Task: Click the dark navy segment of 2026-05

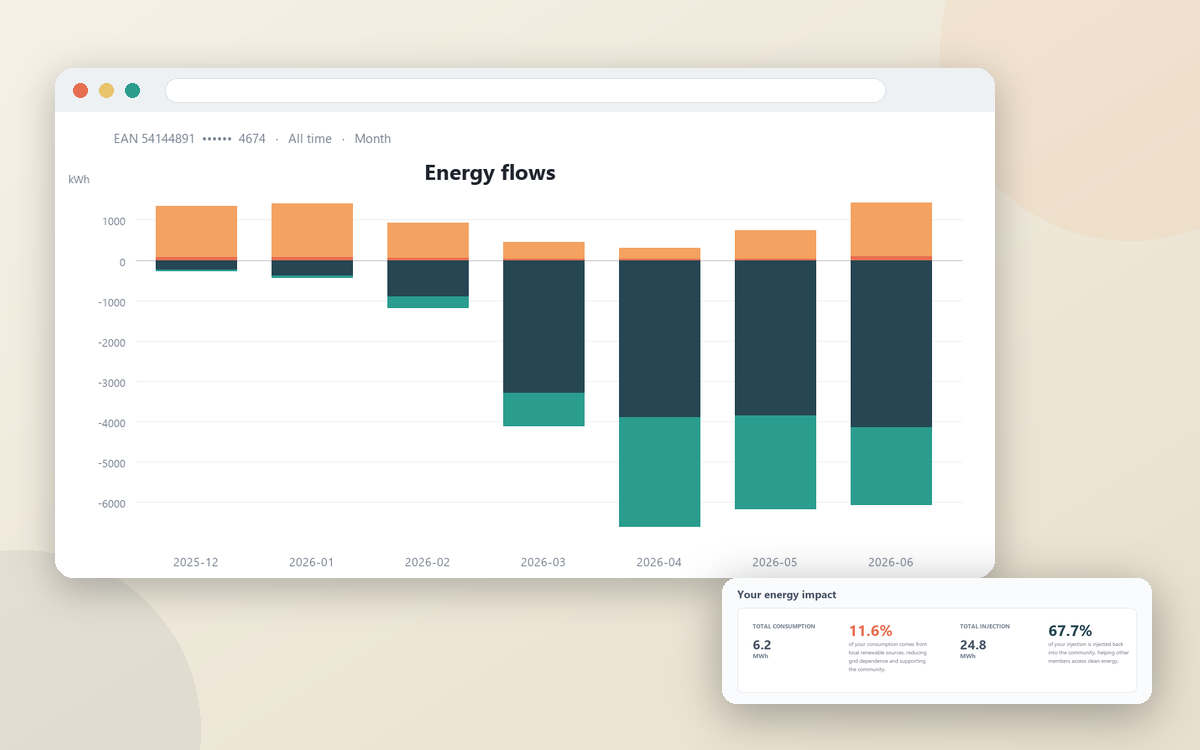Action: 775,338
